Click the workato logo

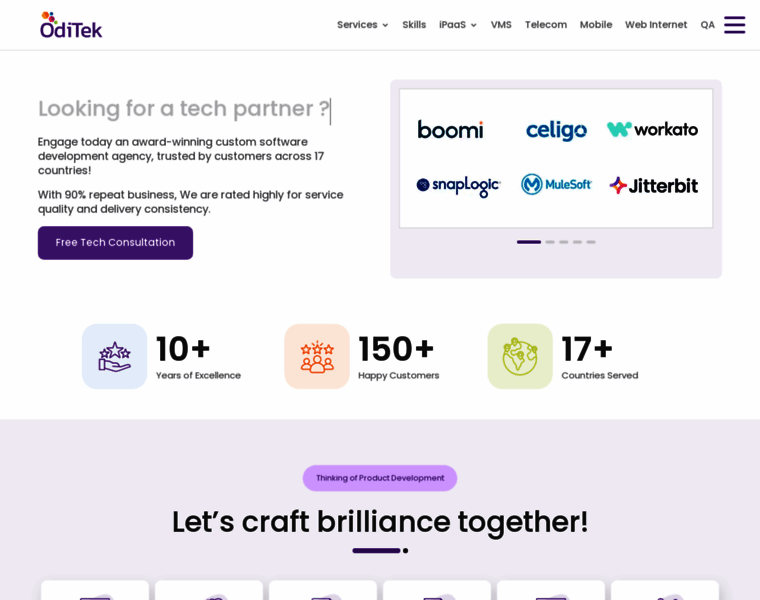pyautogui.click(x=652, y=129)
